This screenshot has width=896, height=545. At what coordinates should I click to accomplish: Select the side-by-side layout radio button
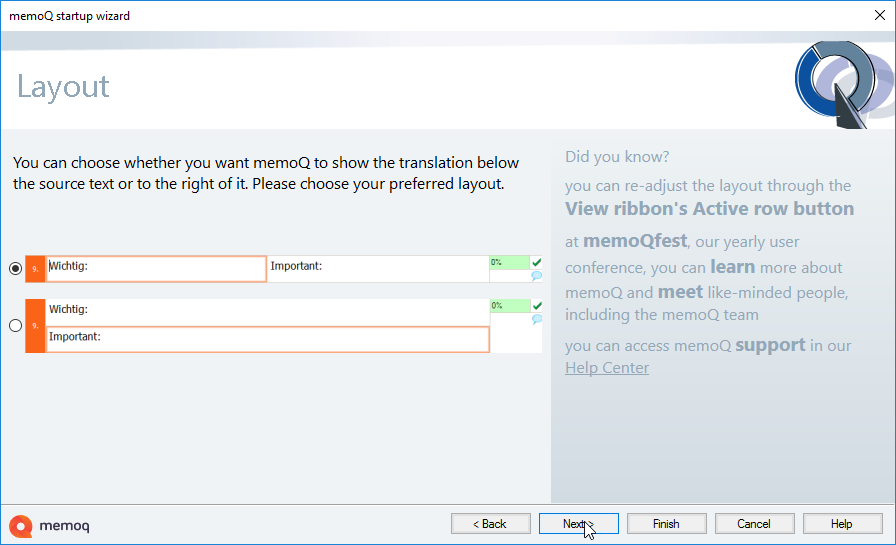pos(15,269)
